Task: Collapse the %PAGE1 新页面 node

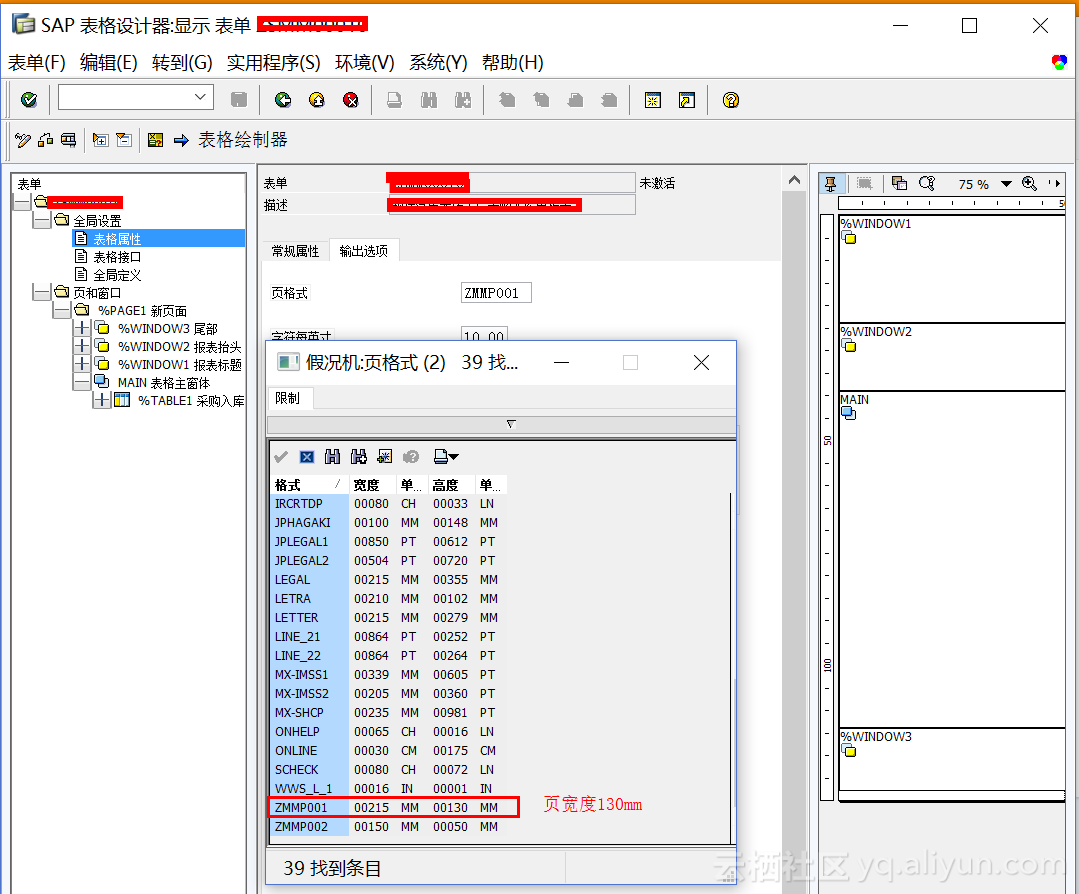Action: pyautogui.click(x=61, y=310)
